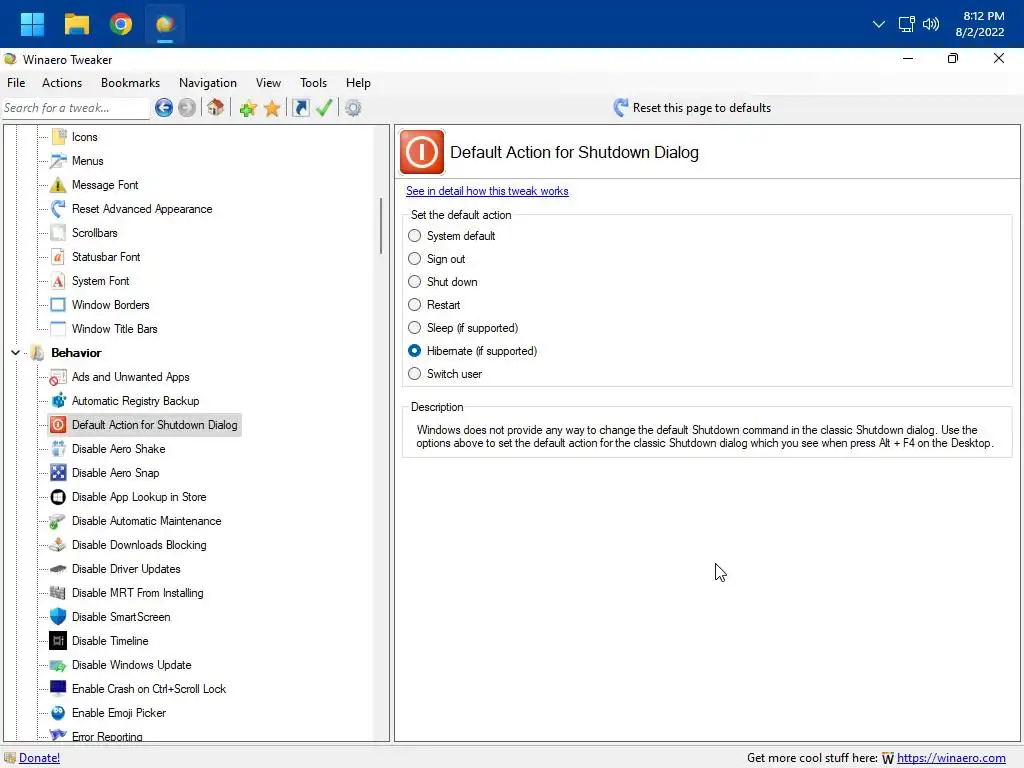Click the grey Forward navigation arrow
This screenshot has width=1024, height=768.
tap(187, 108)
